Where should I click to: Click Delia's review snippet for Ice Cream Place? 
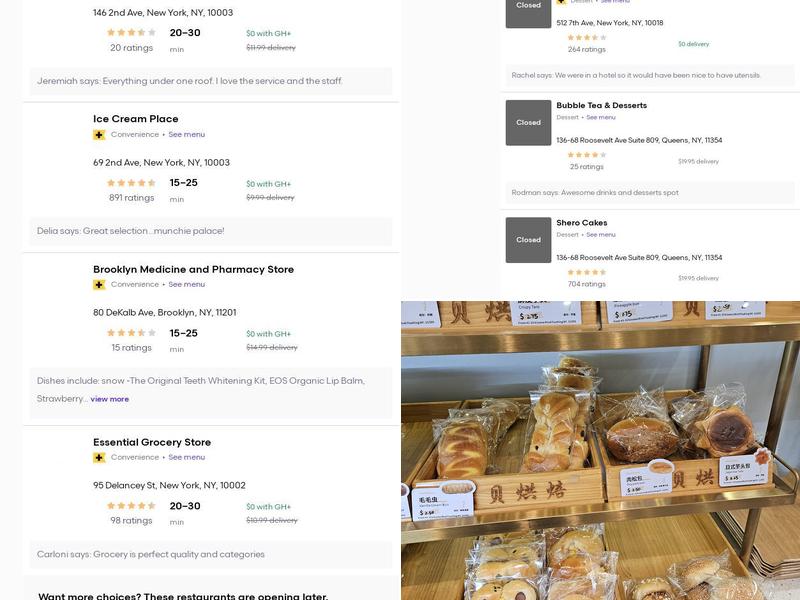131,231
